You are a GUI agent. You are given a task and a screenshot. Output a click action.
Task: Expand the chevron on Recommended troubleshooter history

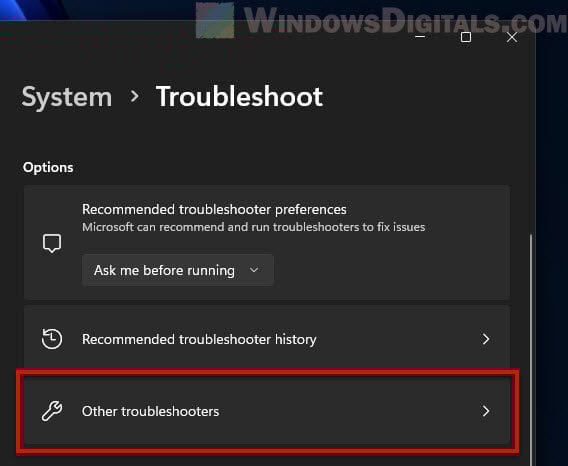(486, 339)
